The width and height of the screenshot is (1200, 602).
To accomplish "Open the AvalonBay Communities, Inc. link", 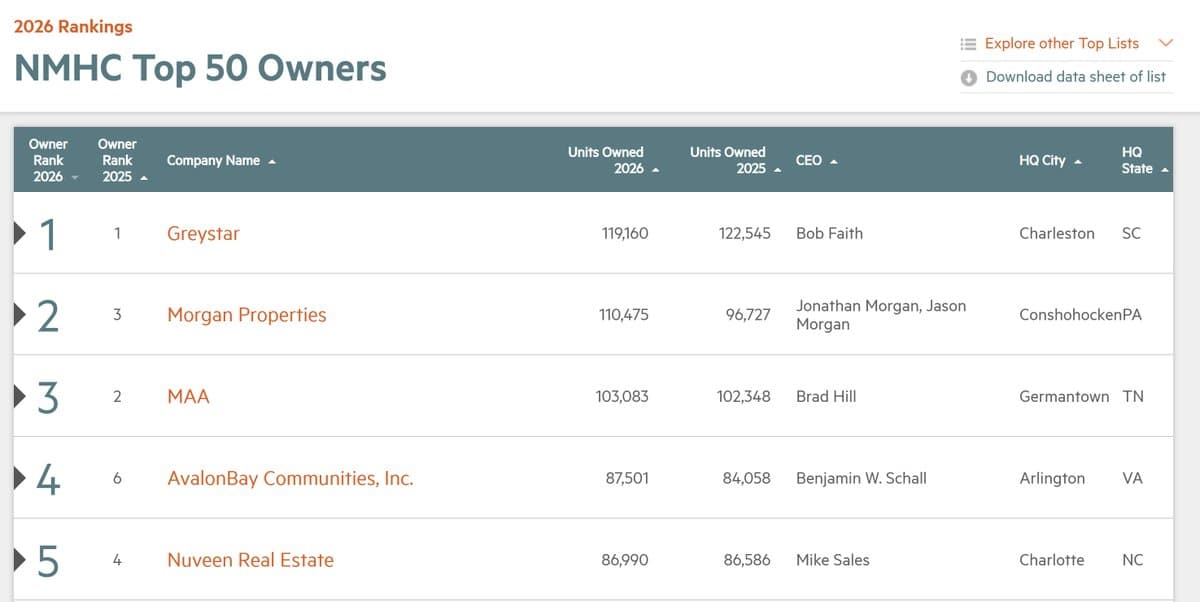I will click(x=290, y=478).
